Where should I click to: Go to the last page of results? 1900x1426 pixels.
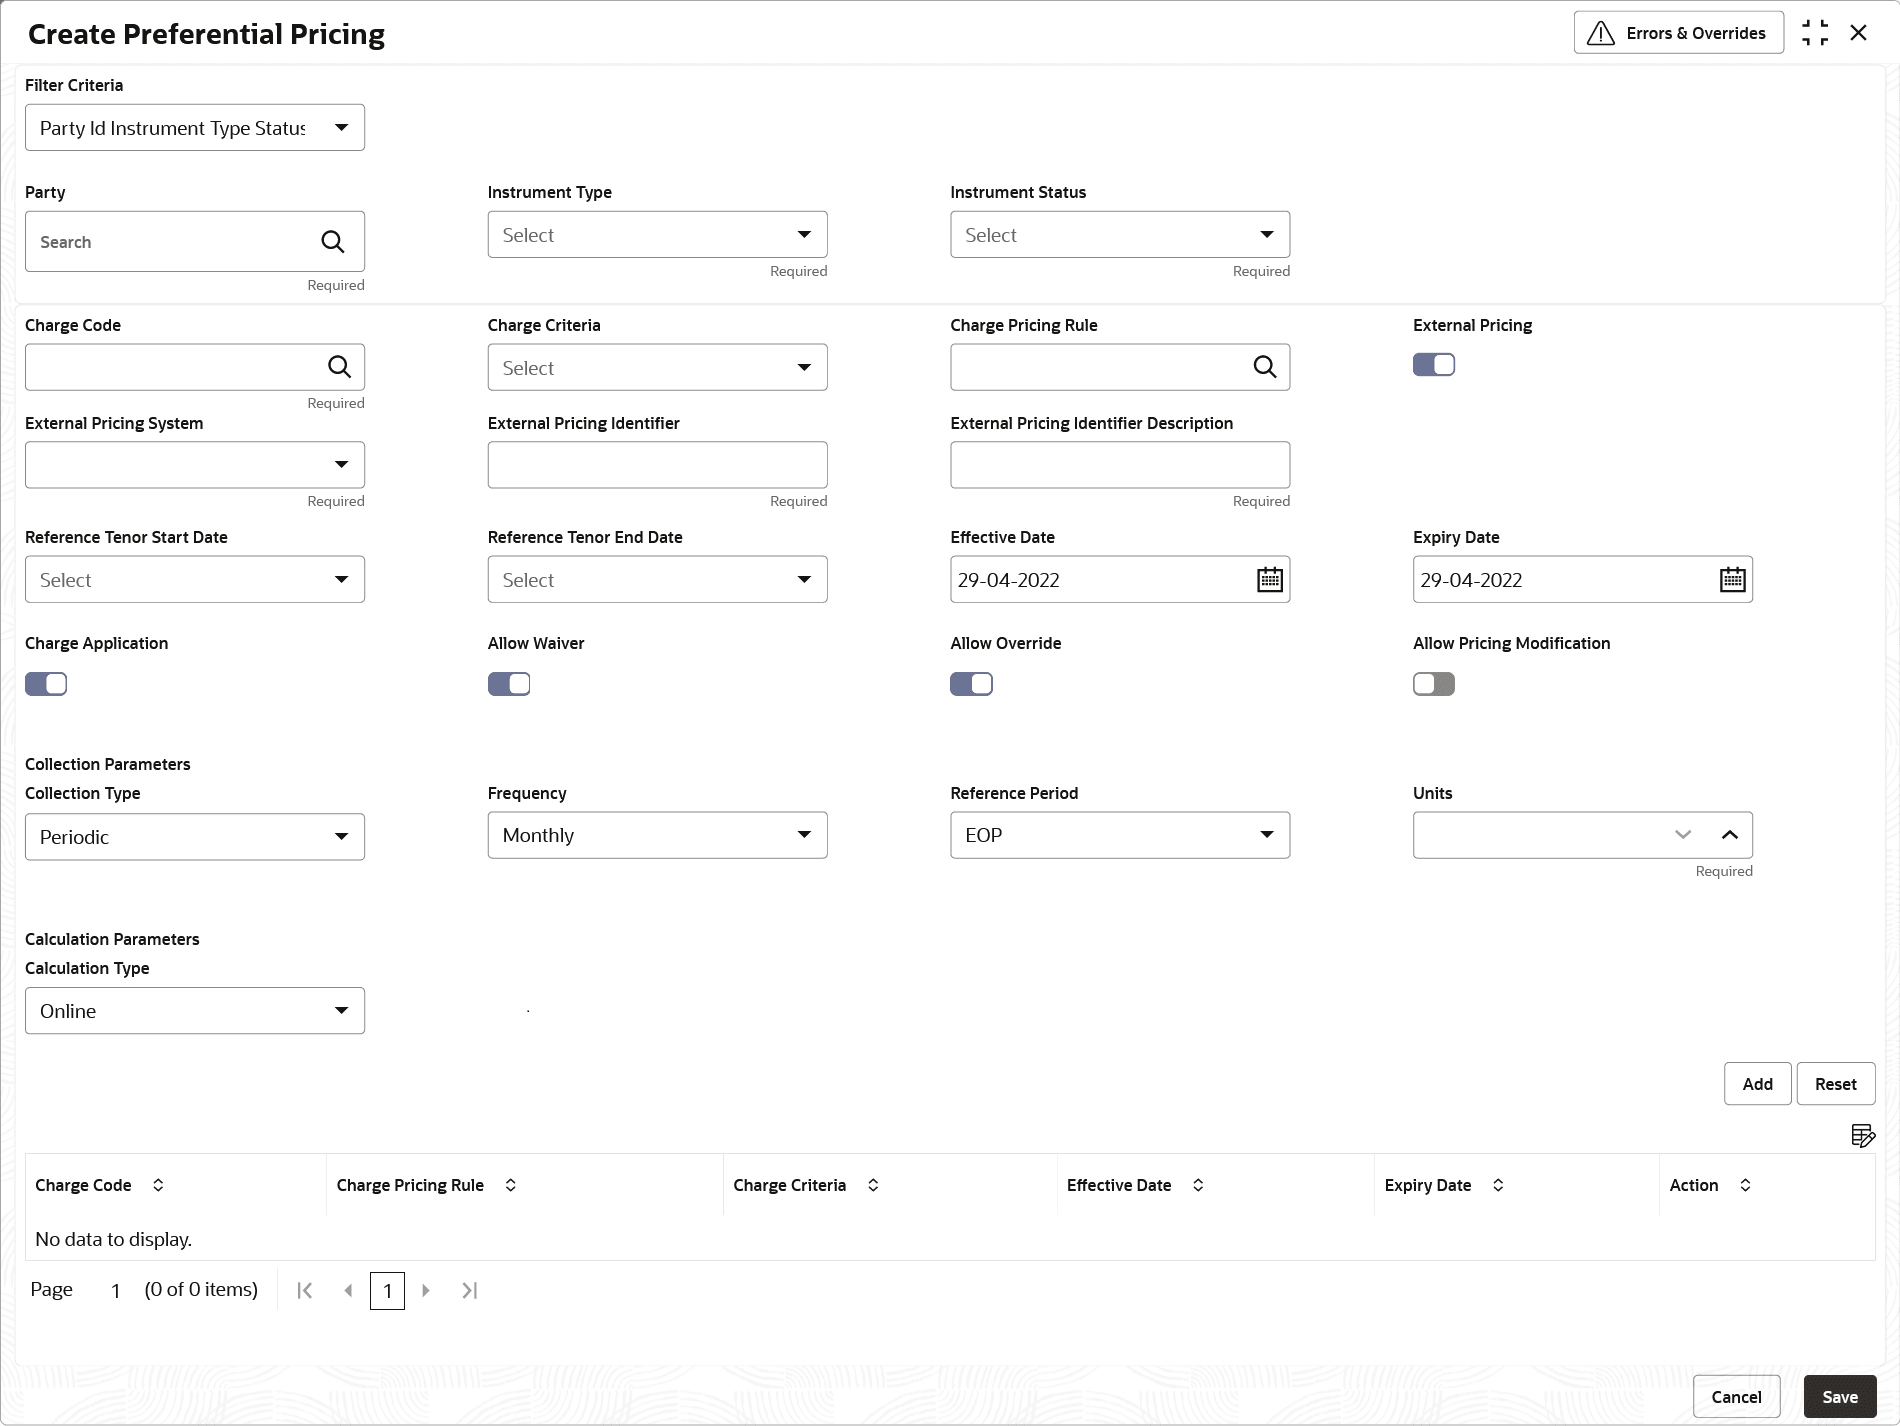click(x=469, y=1291)
